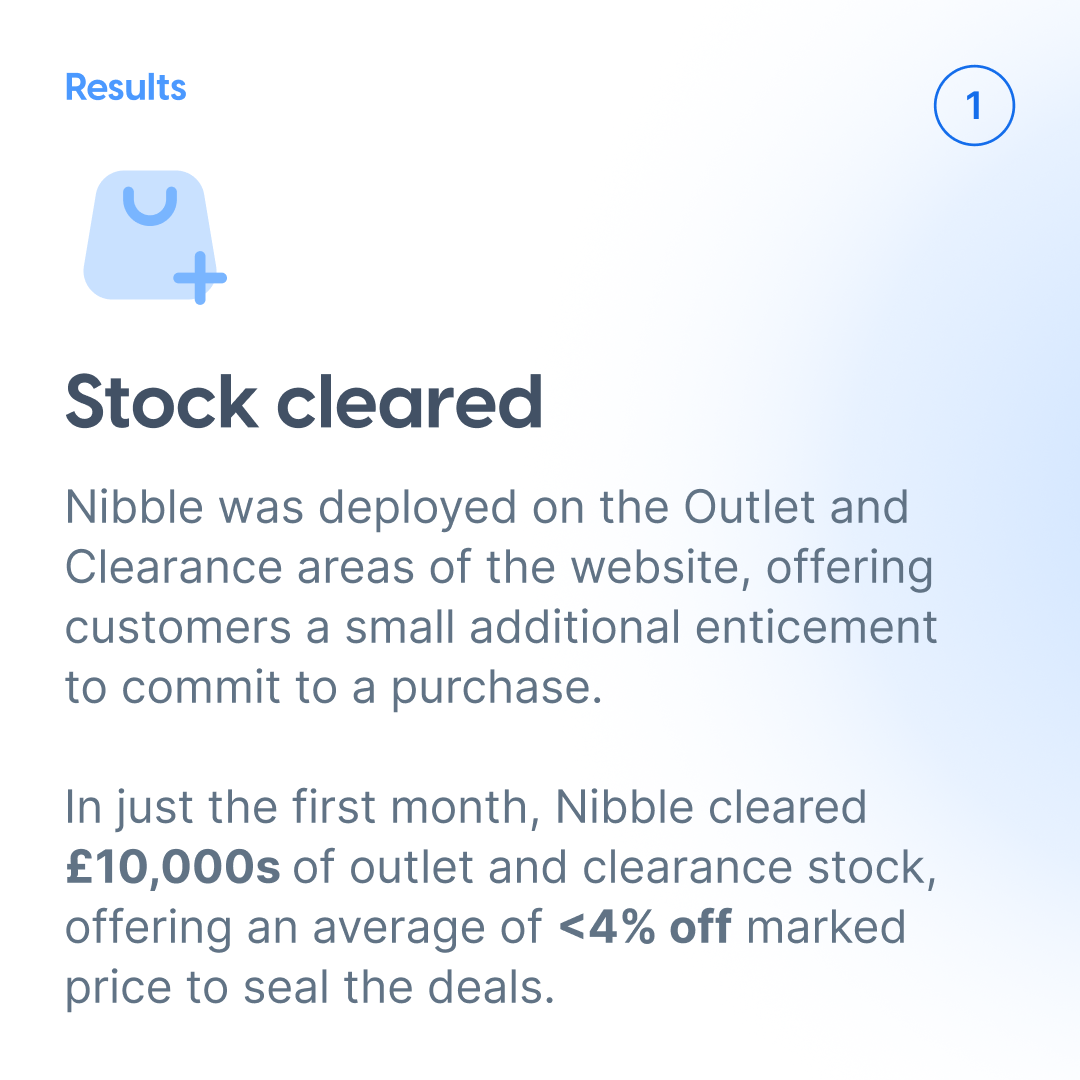Viewport: 1080px width, 1080px height.
Task: Click the word Nibble in the first paragraph
Action: 134,507
